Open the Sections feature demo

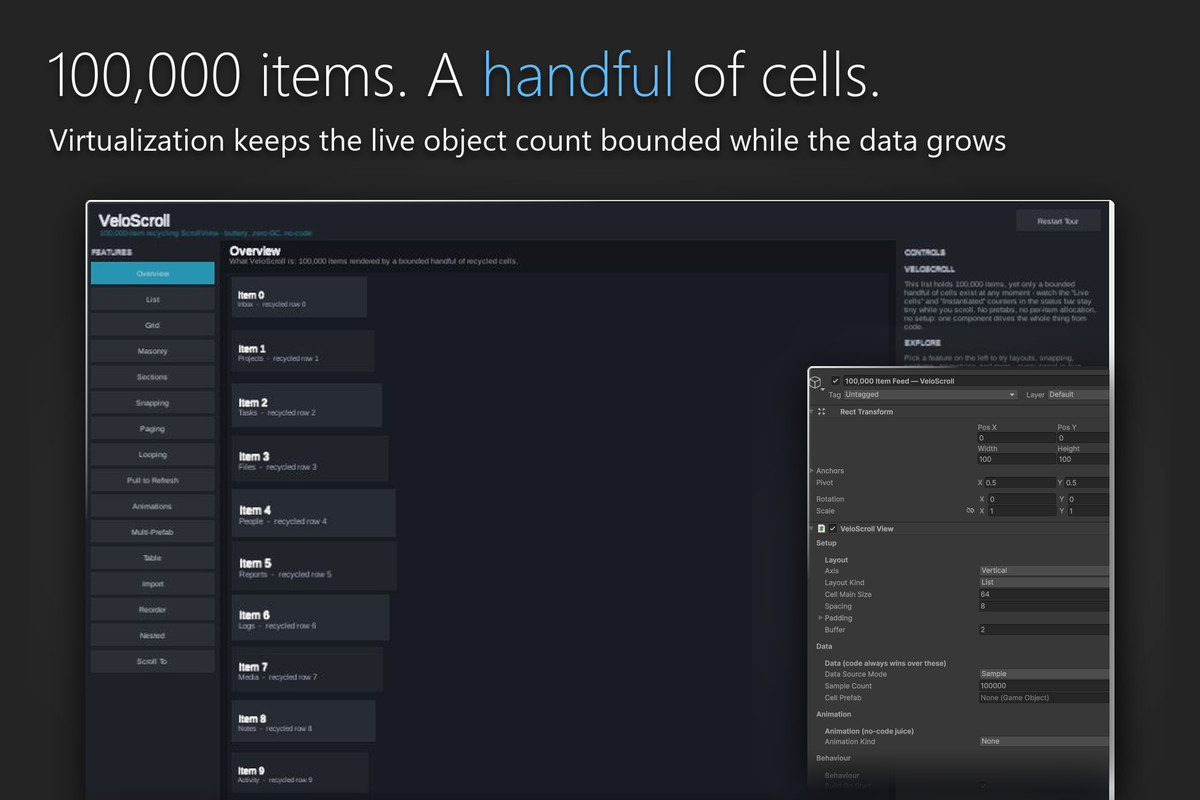click(x=152, y=377)
